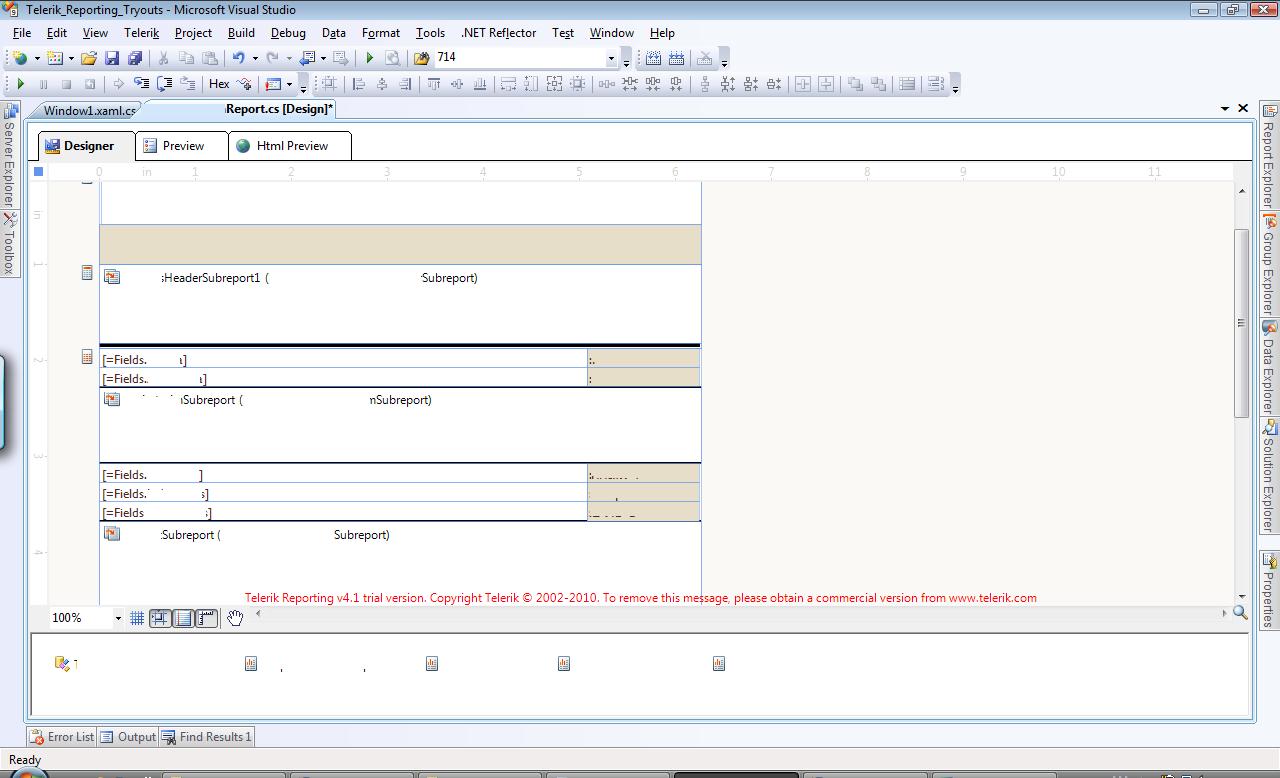Click the HeaderSubreport1 subreport icon on the design surface

click(111, 277)
